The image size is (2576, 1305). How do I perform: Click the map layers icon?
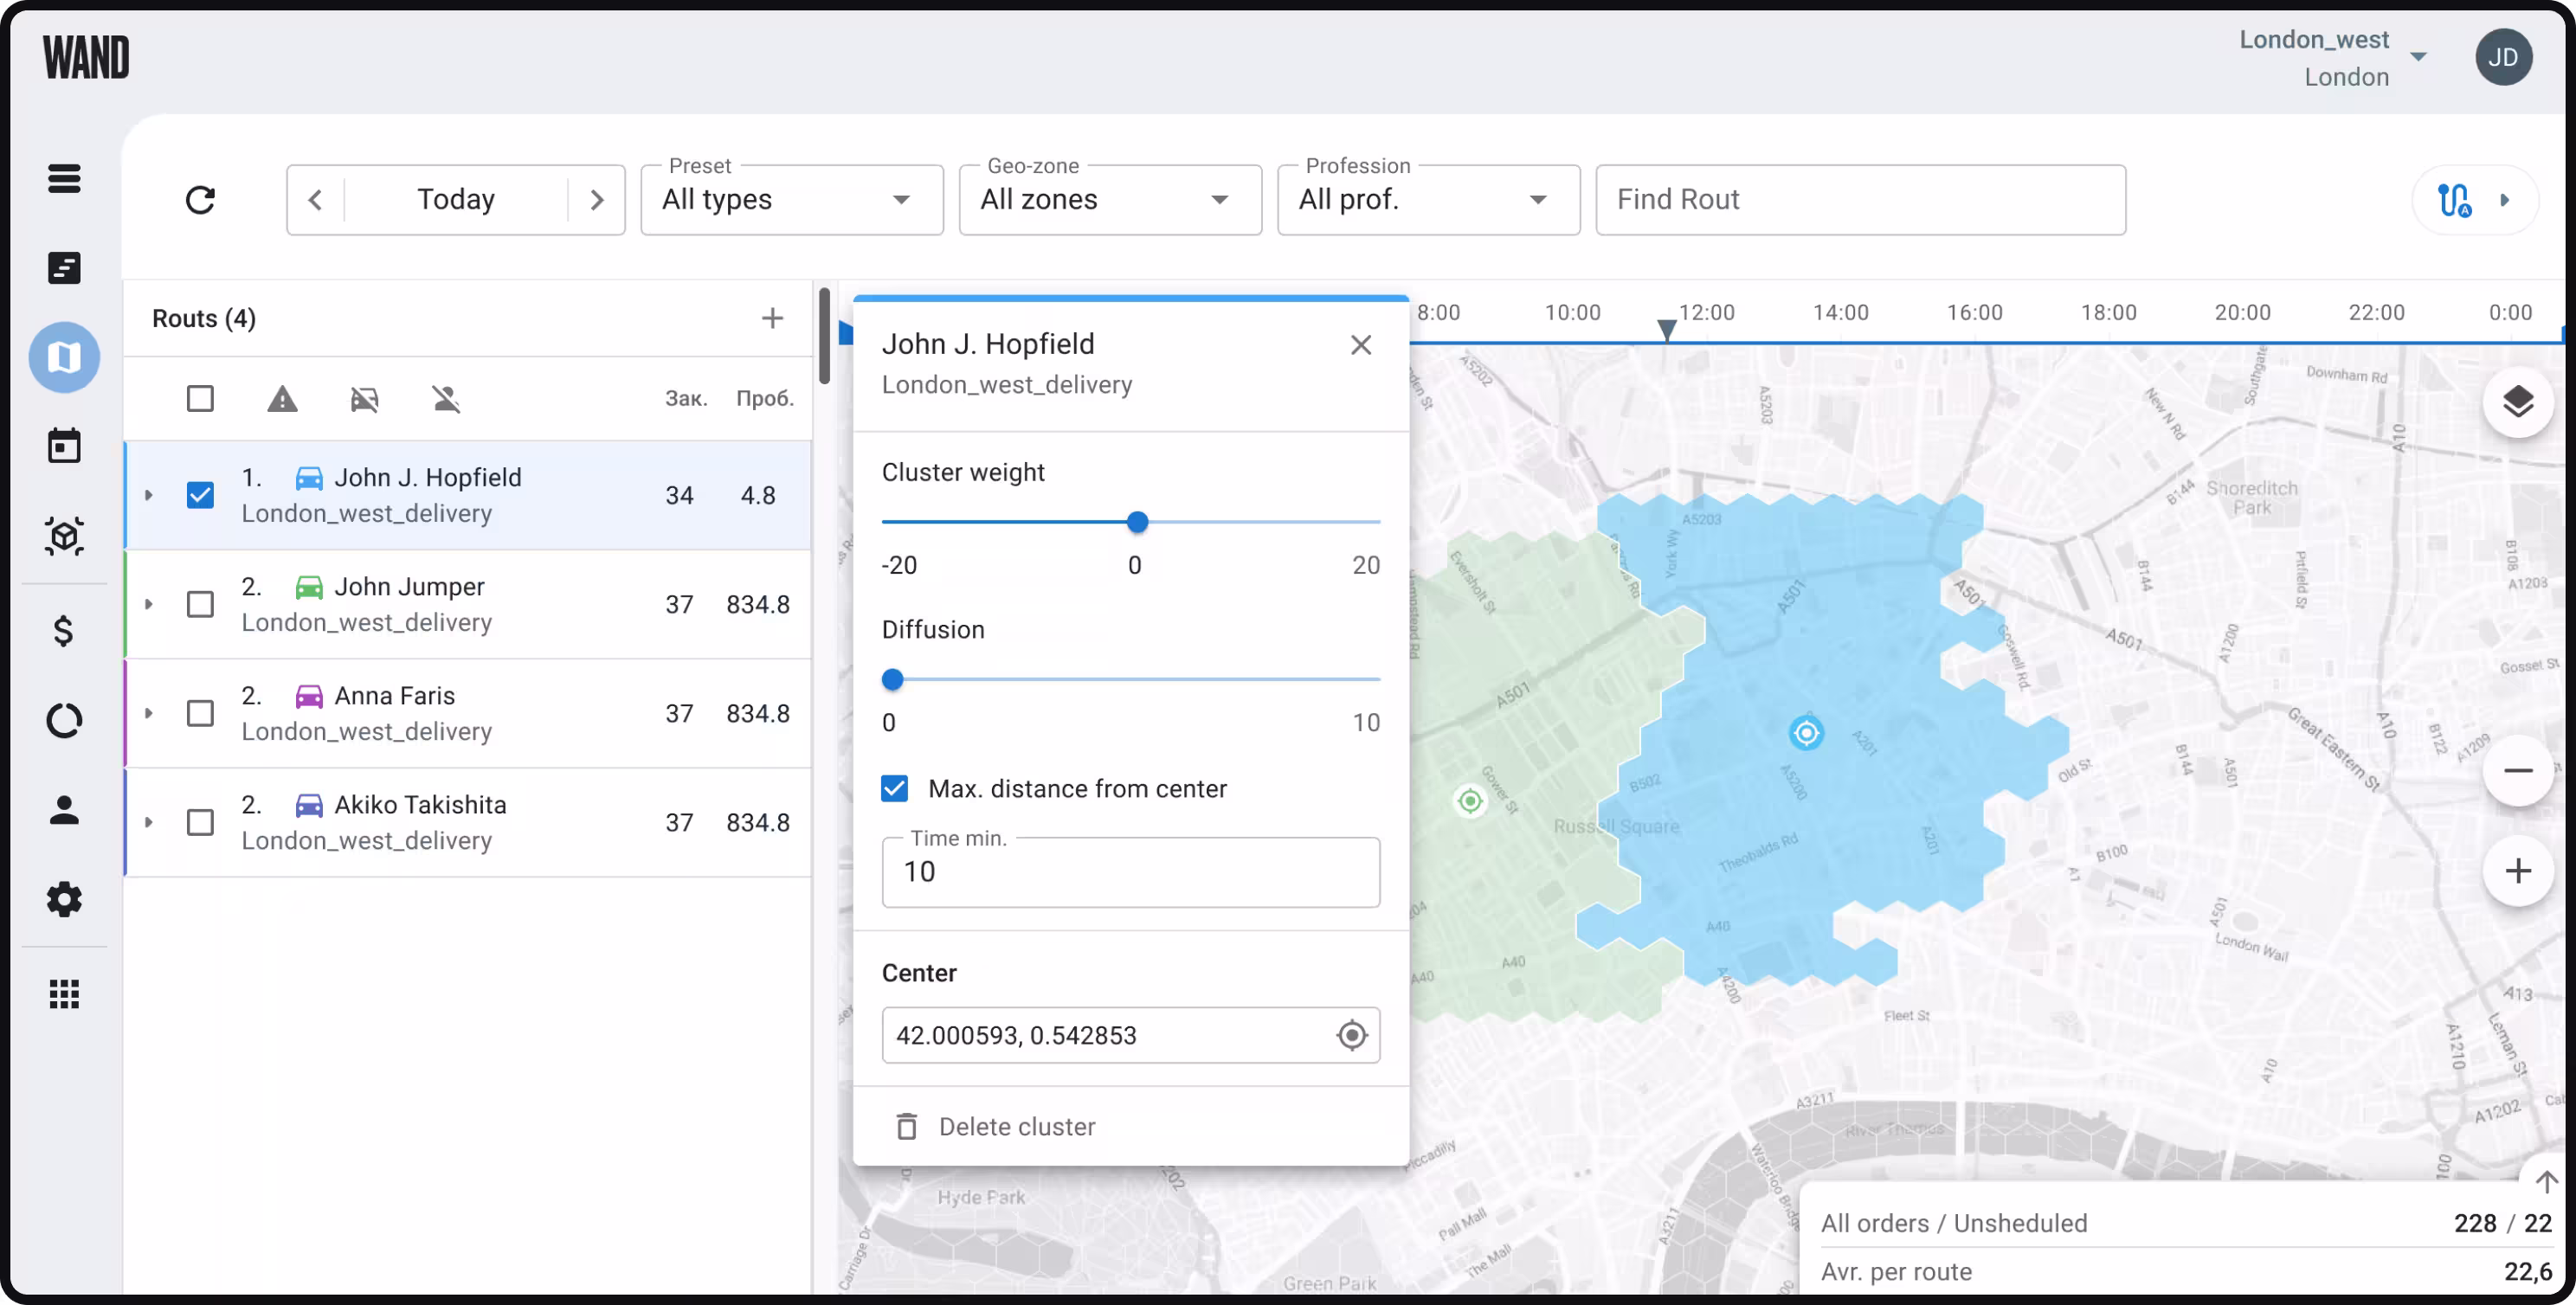[x=2517, y=402]
